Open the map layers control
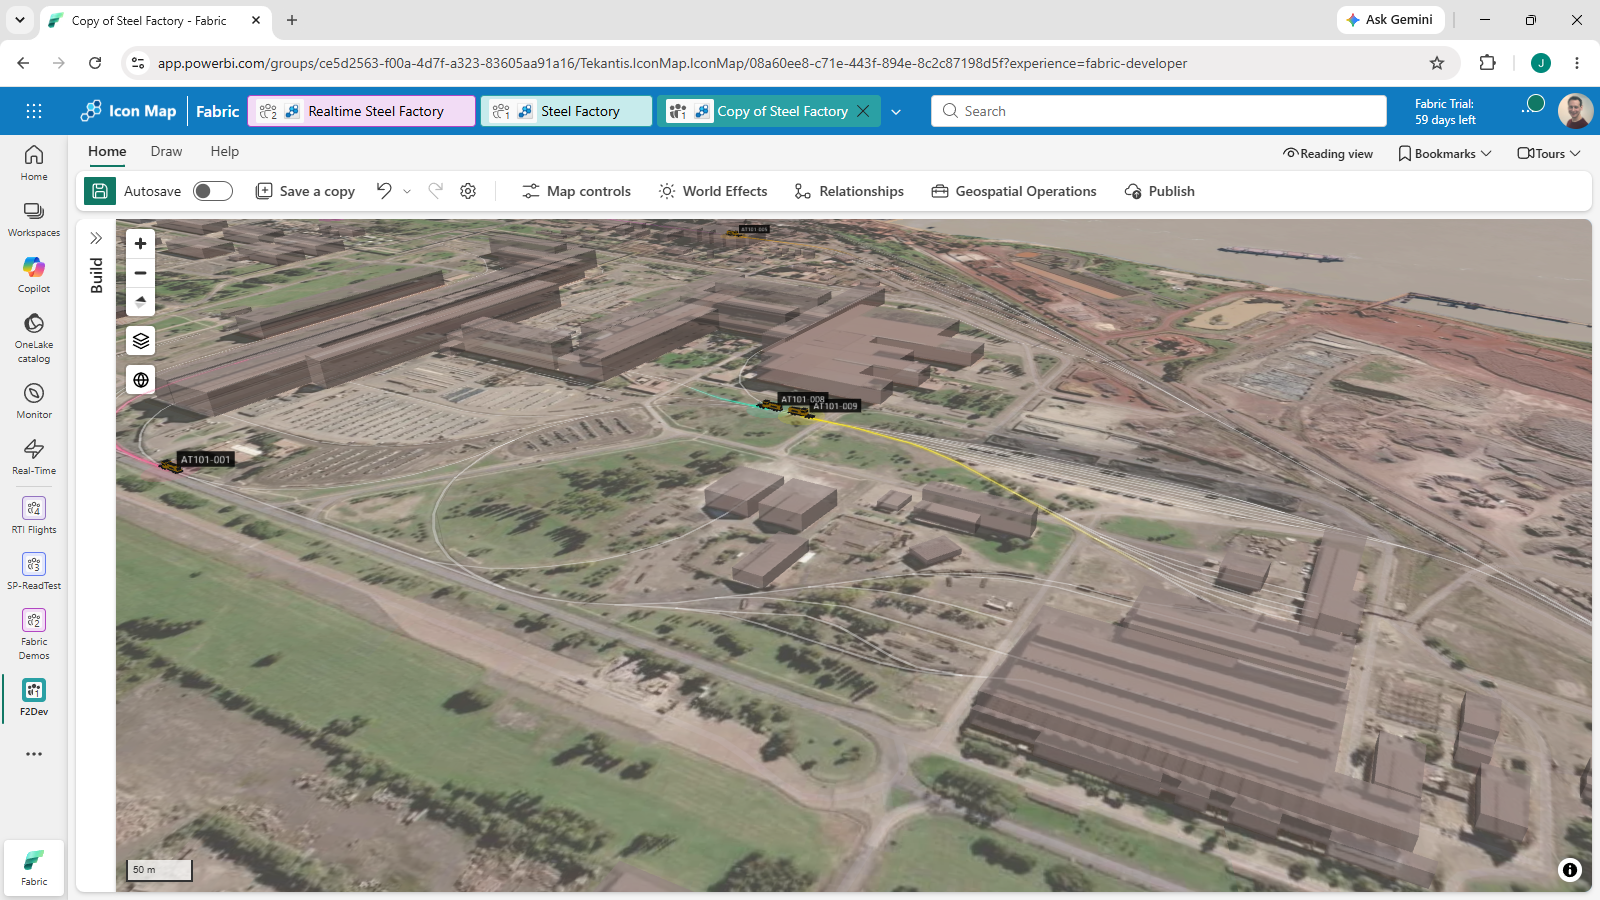The image size is (1600, 900). coord(141,341)
